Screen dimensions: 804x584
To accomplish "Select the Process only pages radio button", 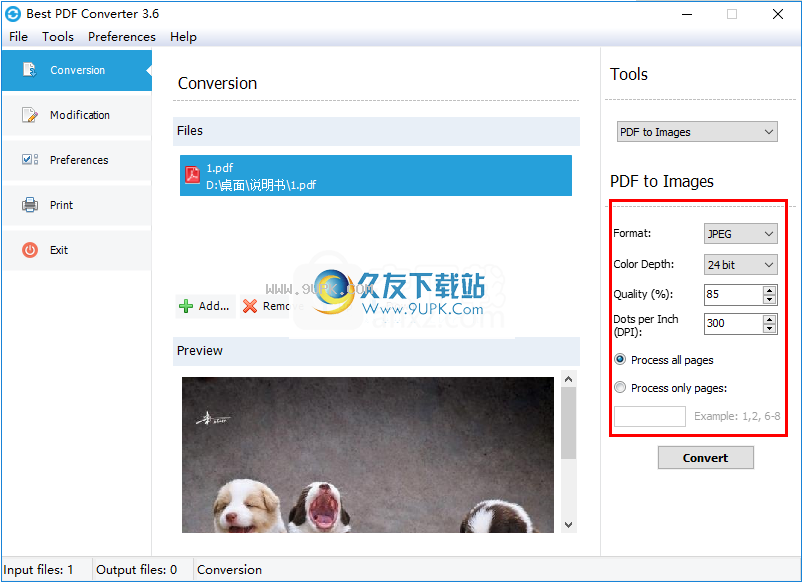I will 620,387.
